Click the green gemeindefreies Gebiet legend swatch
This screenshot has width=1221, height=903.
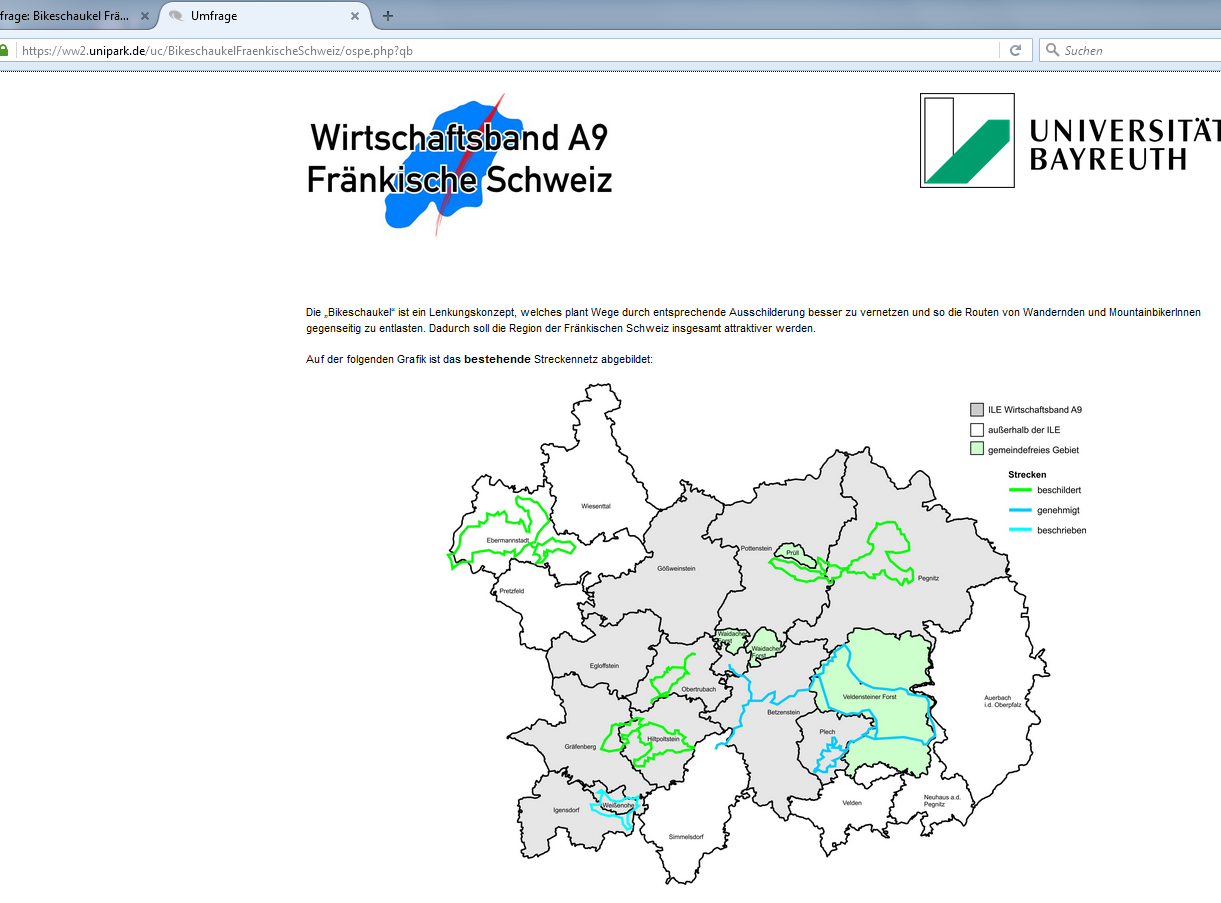click(x=977, y=450)
